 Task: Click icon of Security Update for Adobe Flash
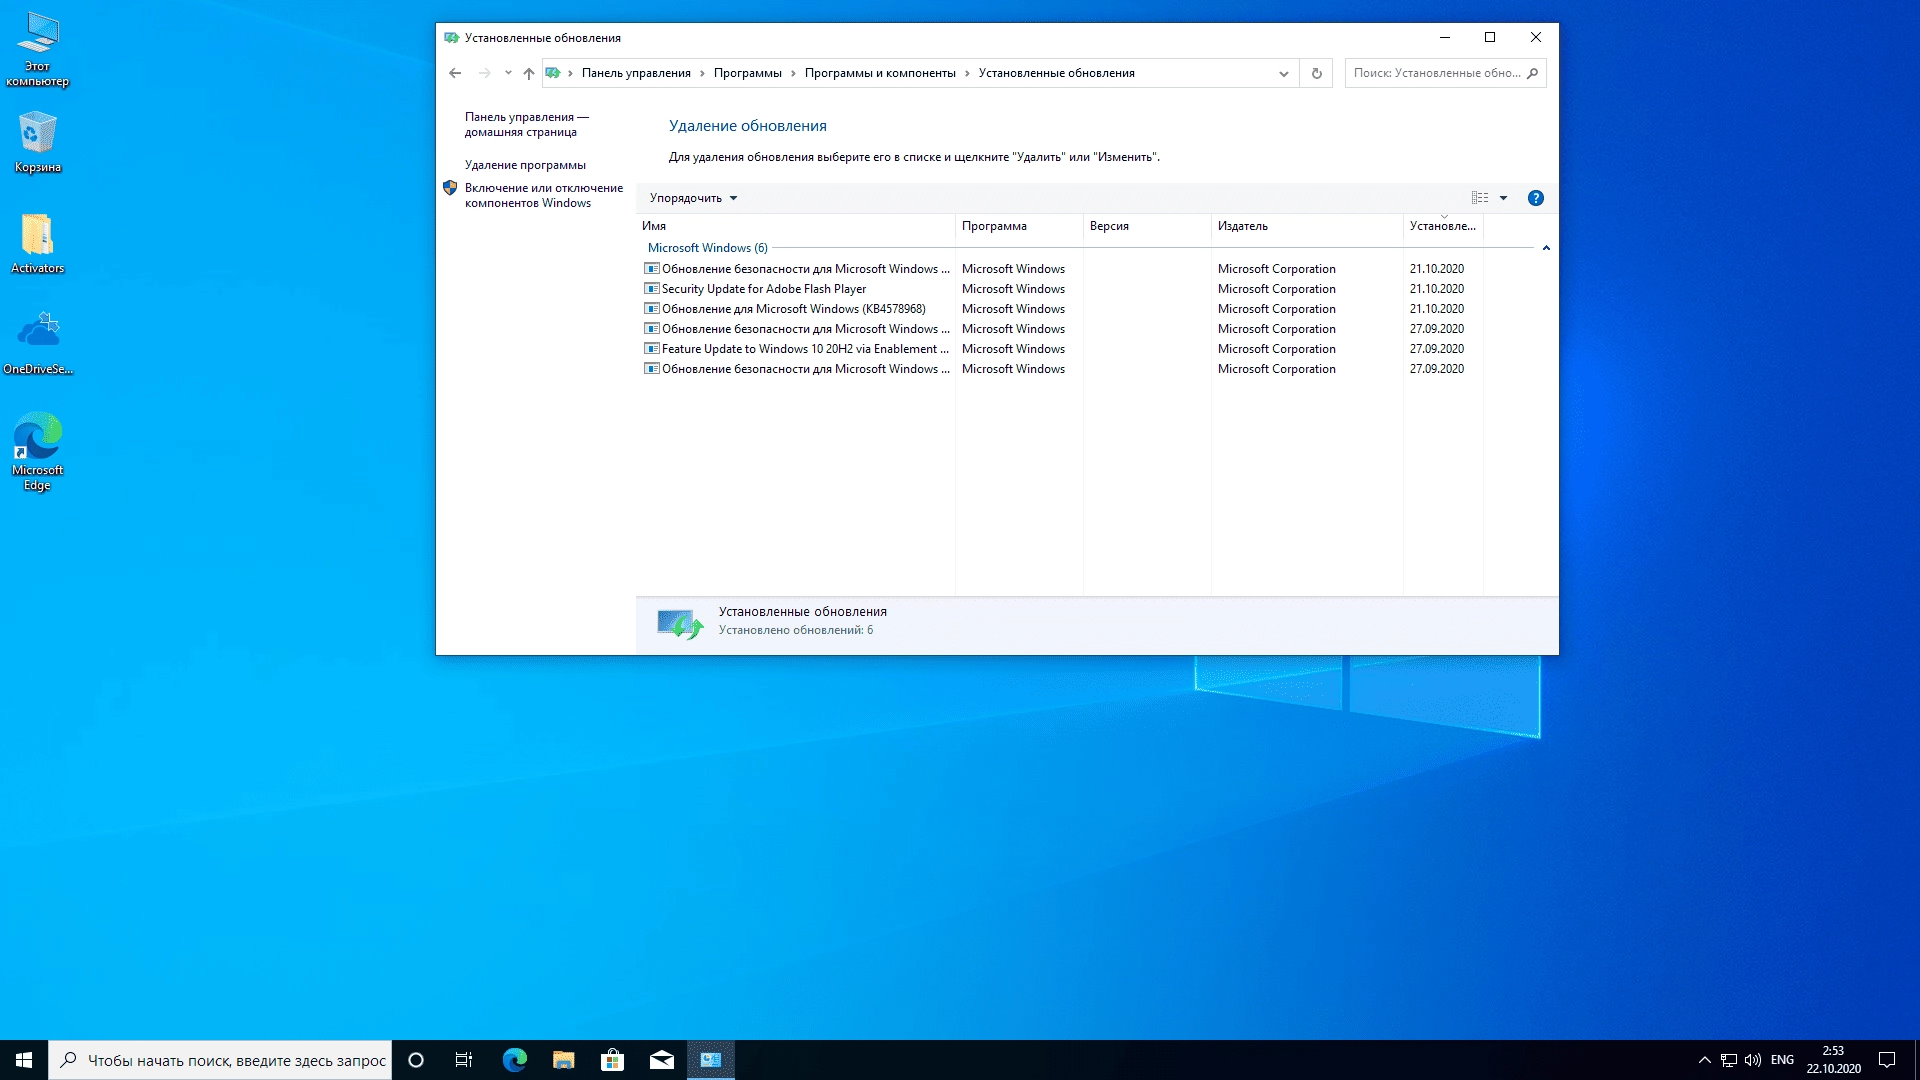(x=652, y=289)
